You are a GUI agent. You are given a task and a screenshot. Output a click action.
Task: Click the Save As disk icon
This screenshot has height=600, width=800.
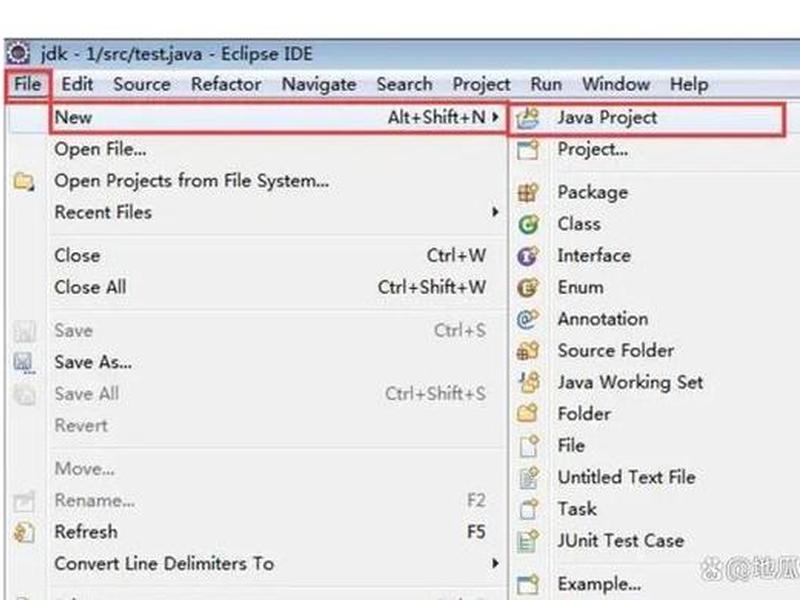coord(24,363)
